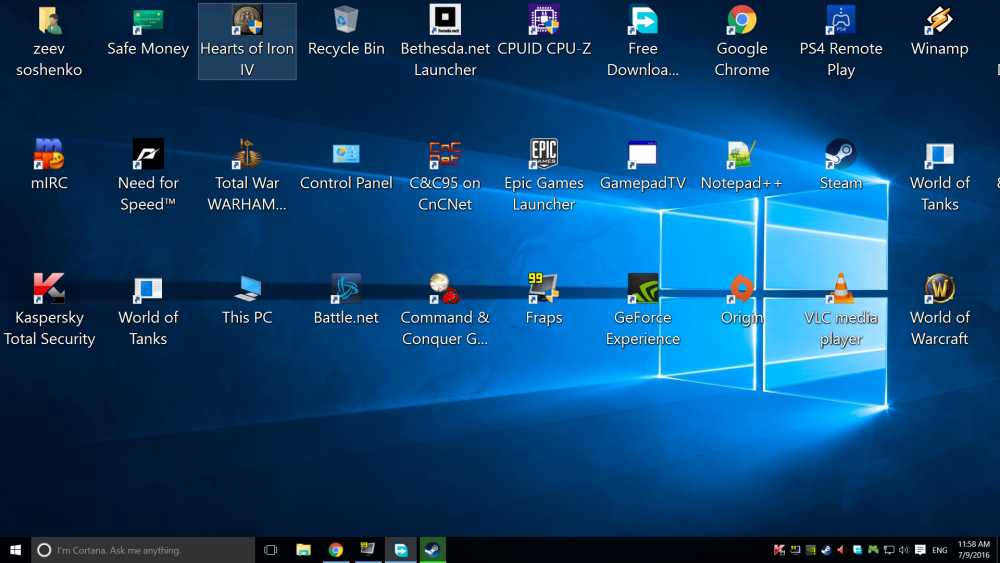Image resolution: width=1000 pixels, height=563 pixels.
Task: Switch to Free Download Manager on taskbar
Action: click(x=401, y=550)
